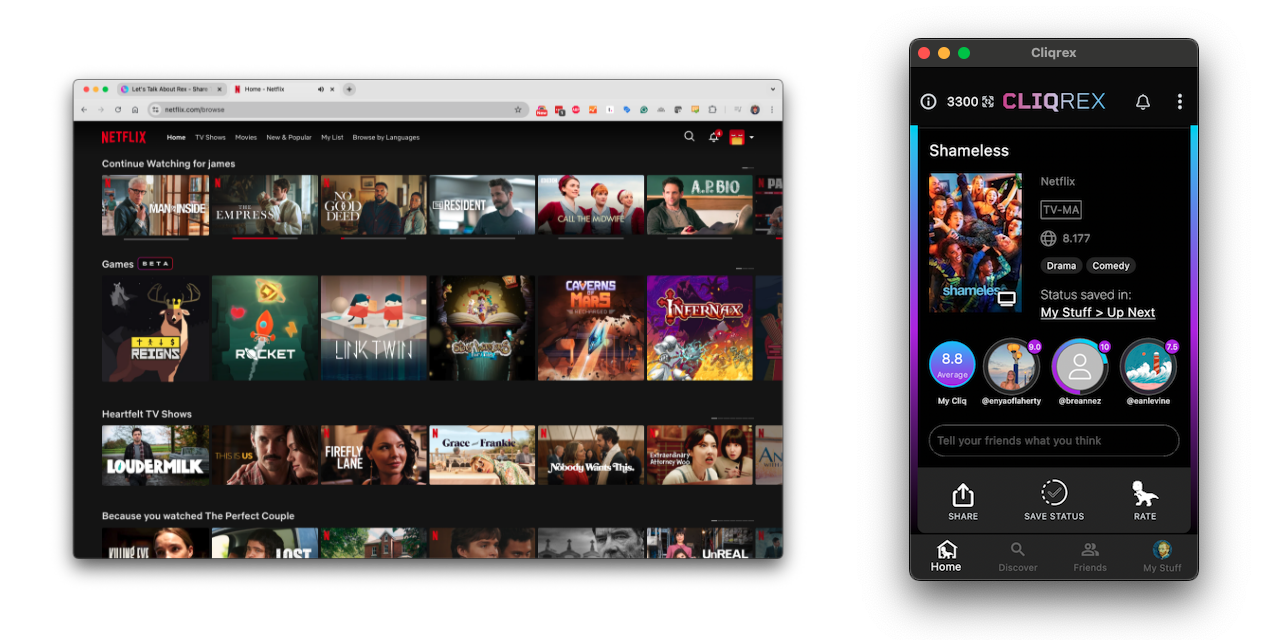The image size is (1280, 640).
Task: Open the Chrome three-dot menu
Action: click(771, 109)
